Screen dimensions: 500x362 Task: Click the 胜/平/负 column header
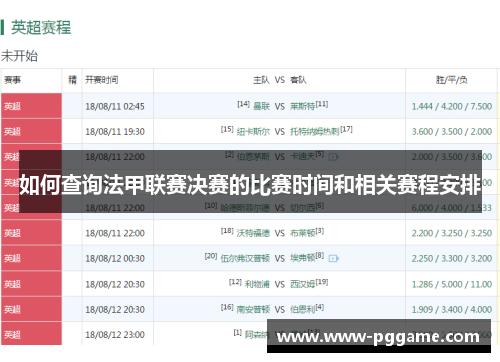[452, 80]
